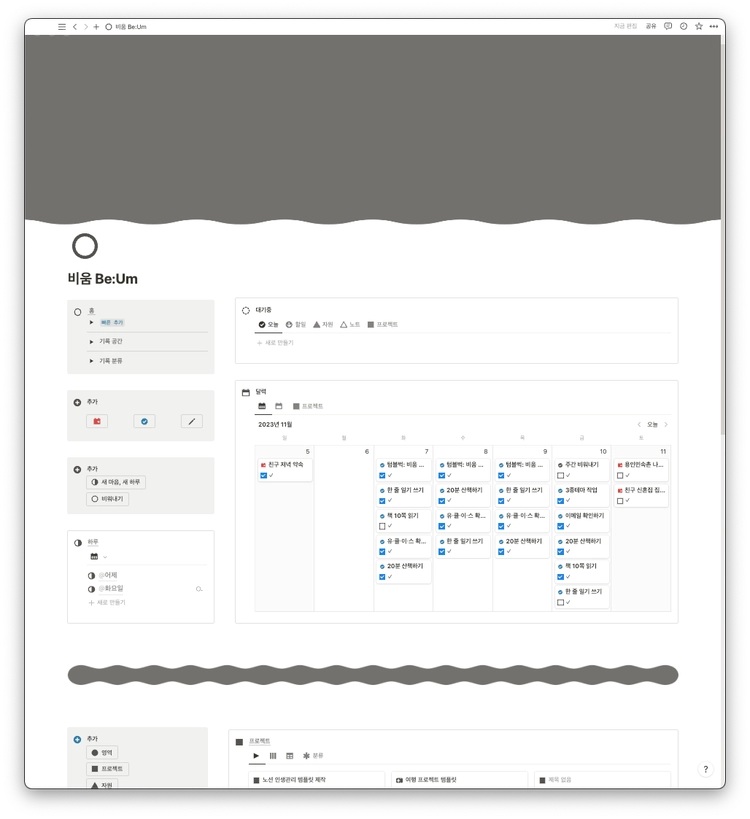The image size is (750, 819).
Task: Uncheck the 친구 저녁 약속 checkbox on day 5
Action: tap(263, 475)
